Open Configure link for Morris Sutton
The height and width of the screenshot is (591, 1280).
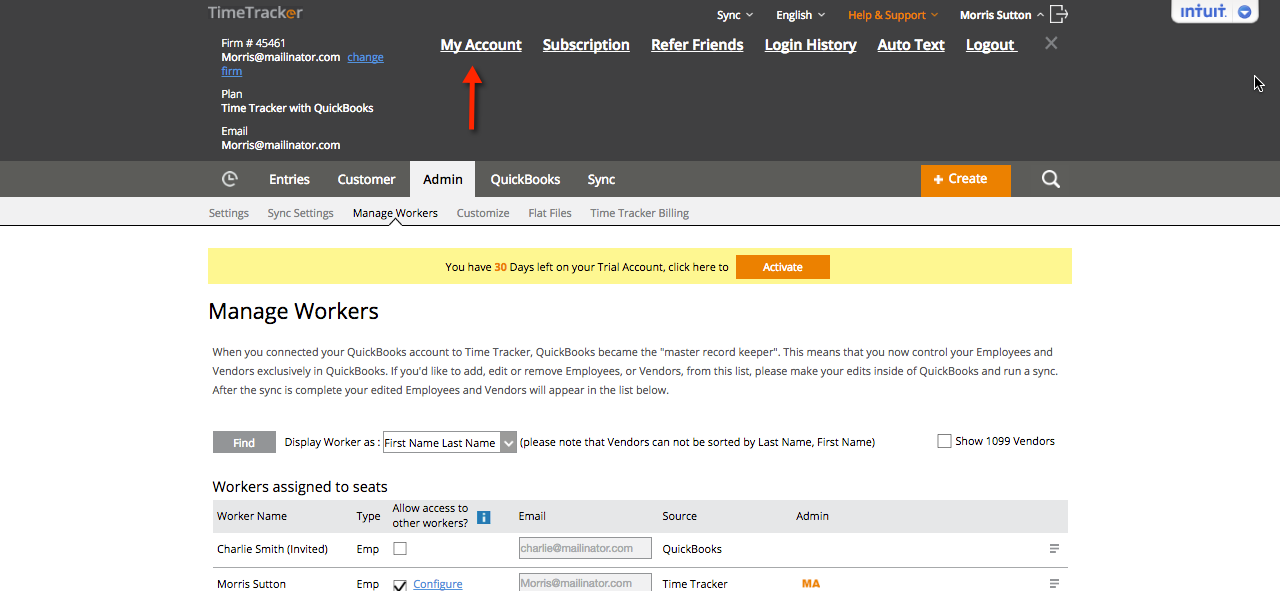pos(438,584)
